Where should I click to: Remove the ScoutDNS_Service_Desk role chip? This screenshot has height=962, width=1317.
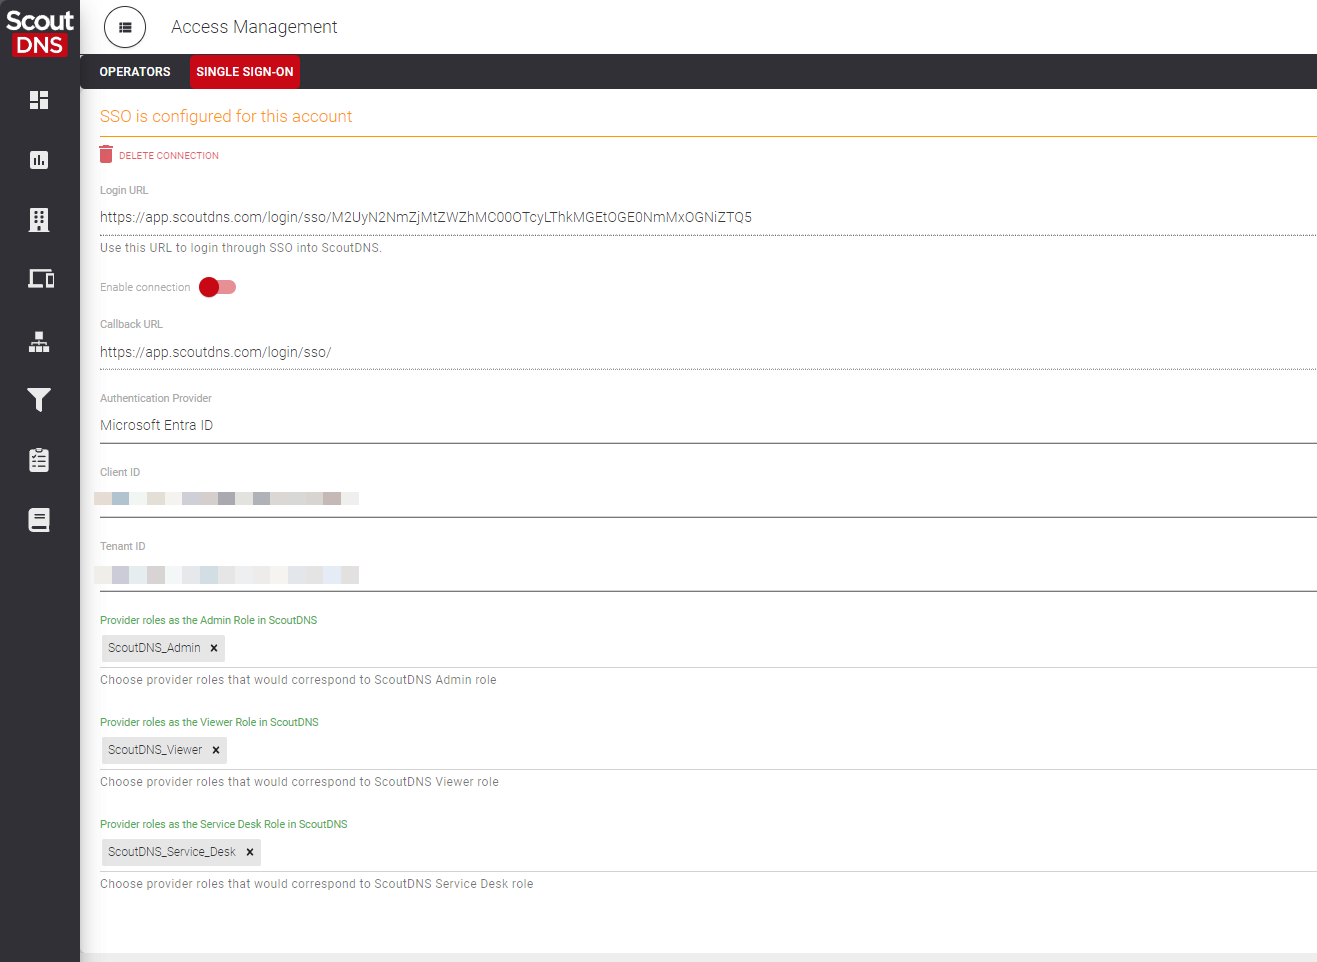tap(250, 852)
